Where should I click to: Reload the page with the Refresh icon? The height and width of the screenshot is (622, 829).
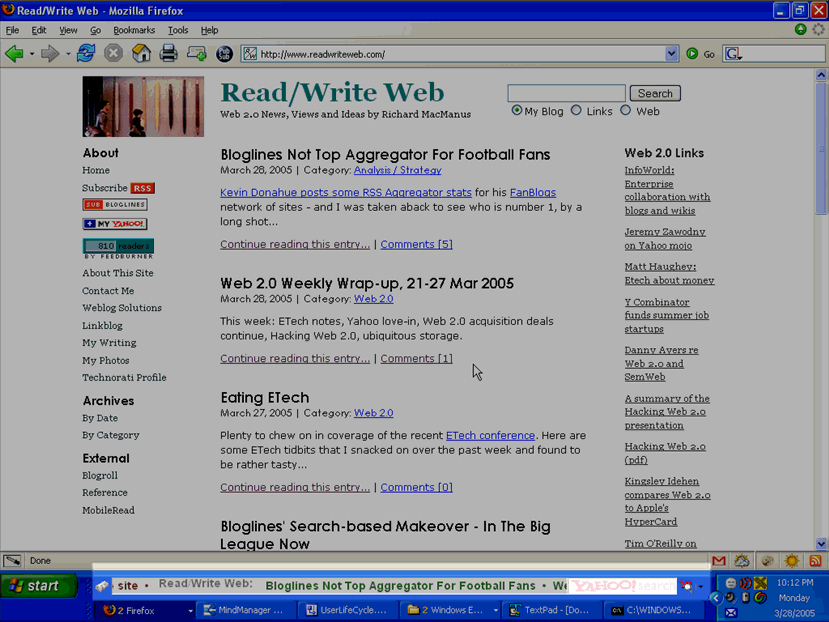(x=86, y=53)
